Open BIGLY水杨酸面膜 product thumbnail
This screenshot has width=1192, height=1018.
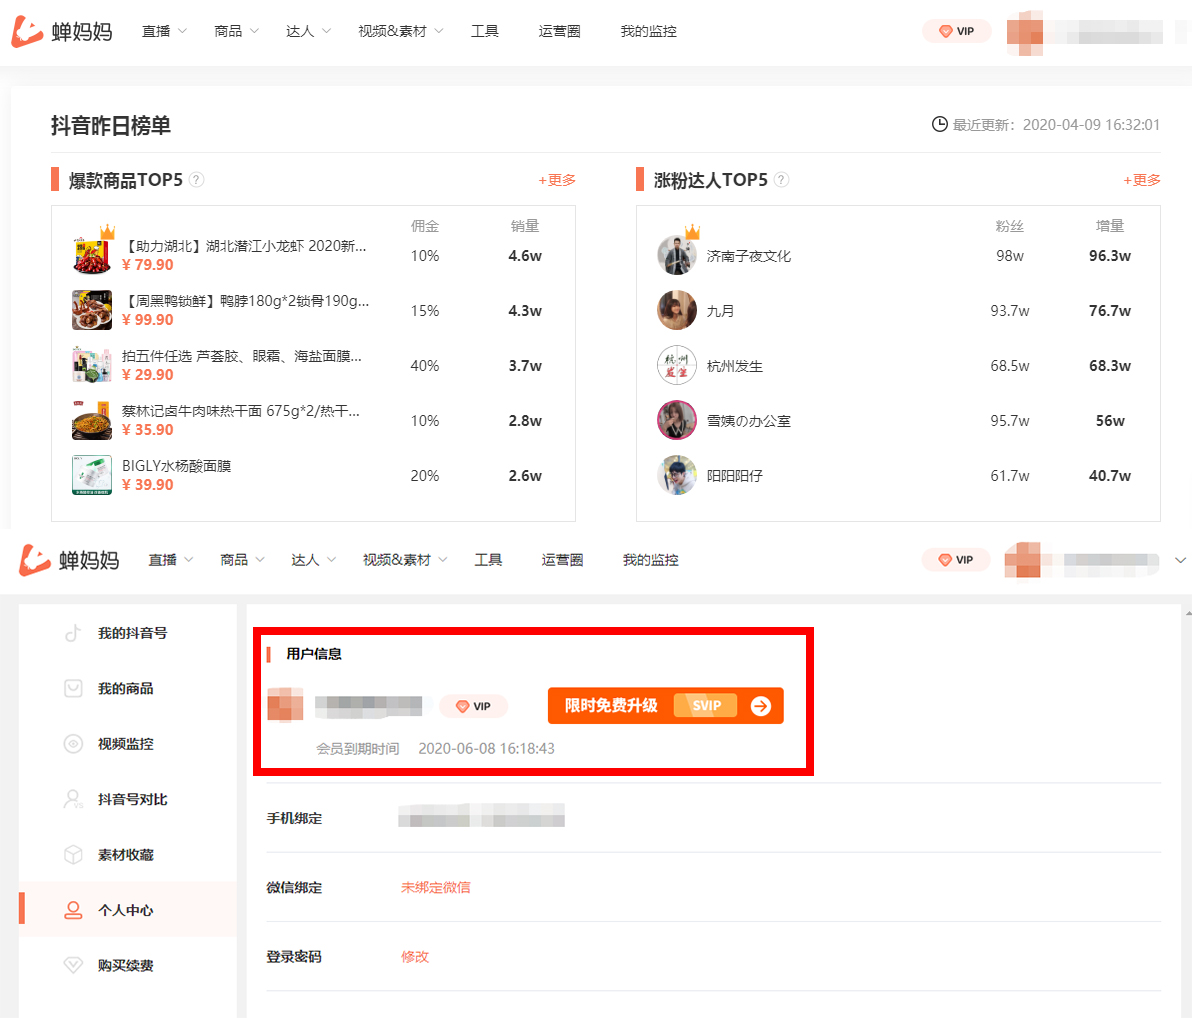pyautogui.click(x=92, y=475)
